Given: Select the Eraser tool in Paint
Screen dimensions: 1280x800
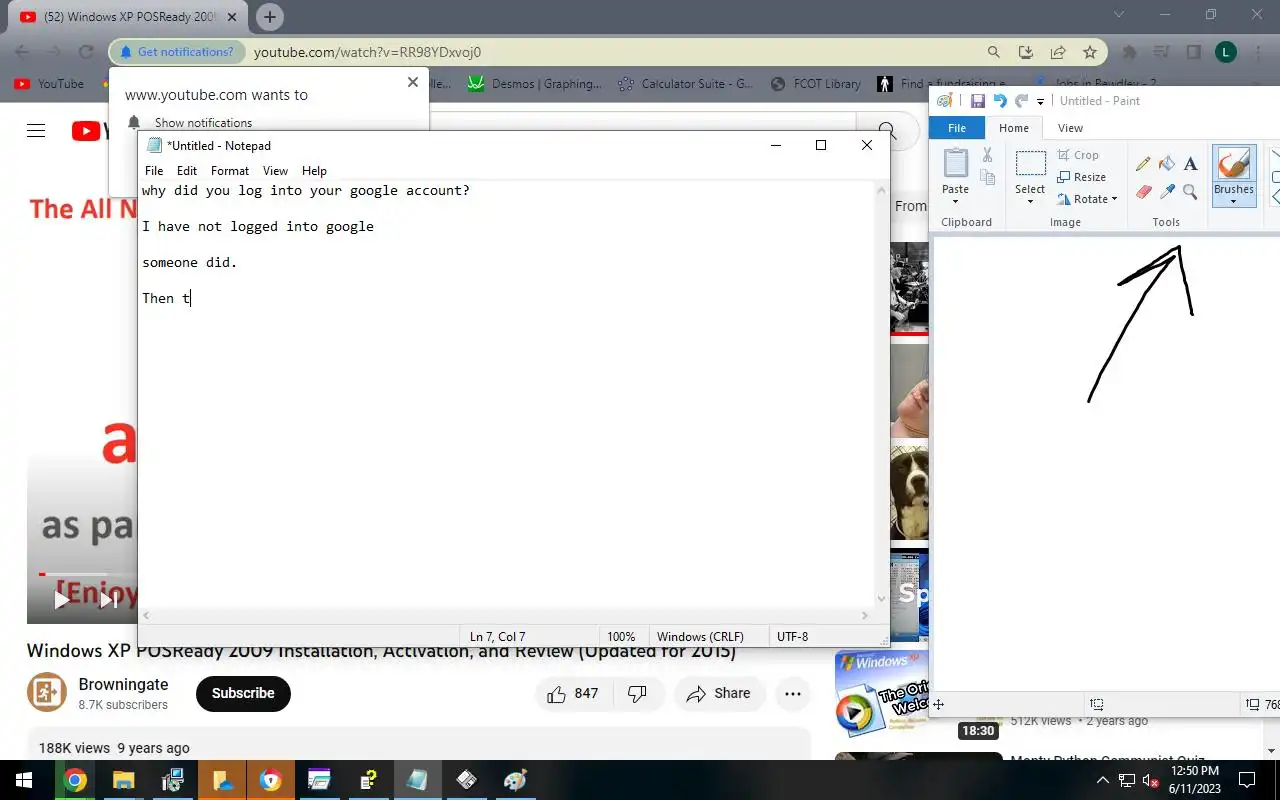Looking at the screenshot, I should (1143, 191).
